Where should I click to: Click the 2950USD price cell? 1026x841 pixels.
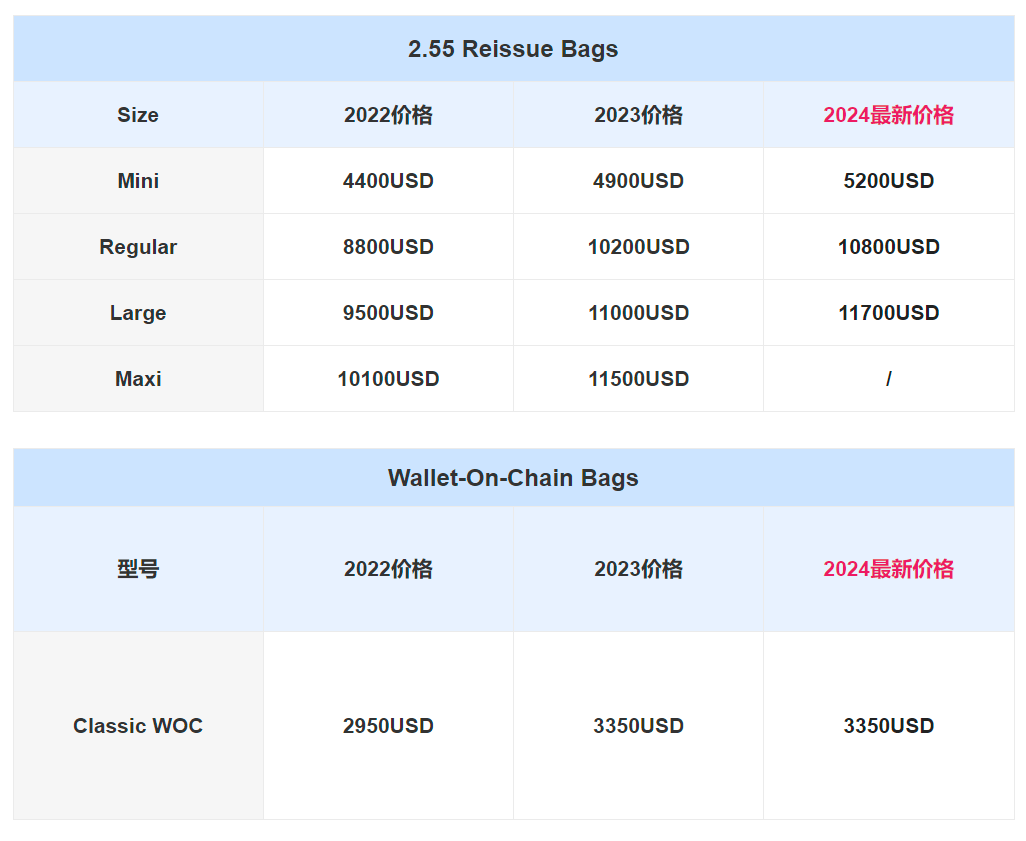point(388,726)
